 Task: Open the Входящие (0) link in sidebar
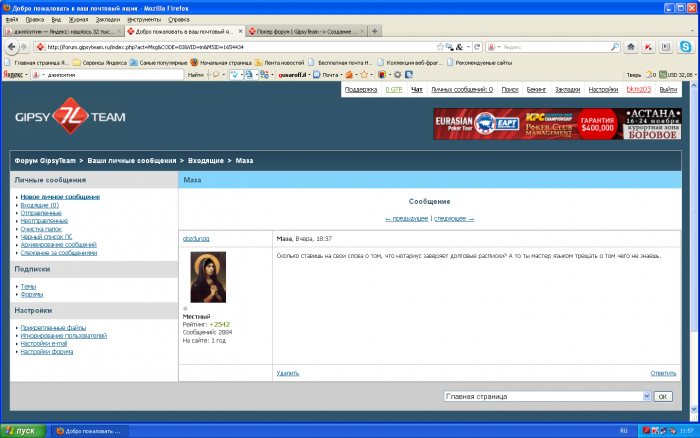(39, 205)
